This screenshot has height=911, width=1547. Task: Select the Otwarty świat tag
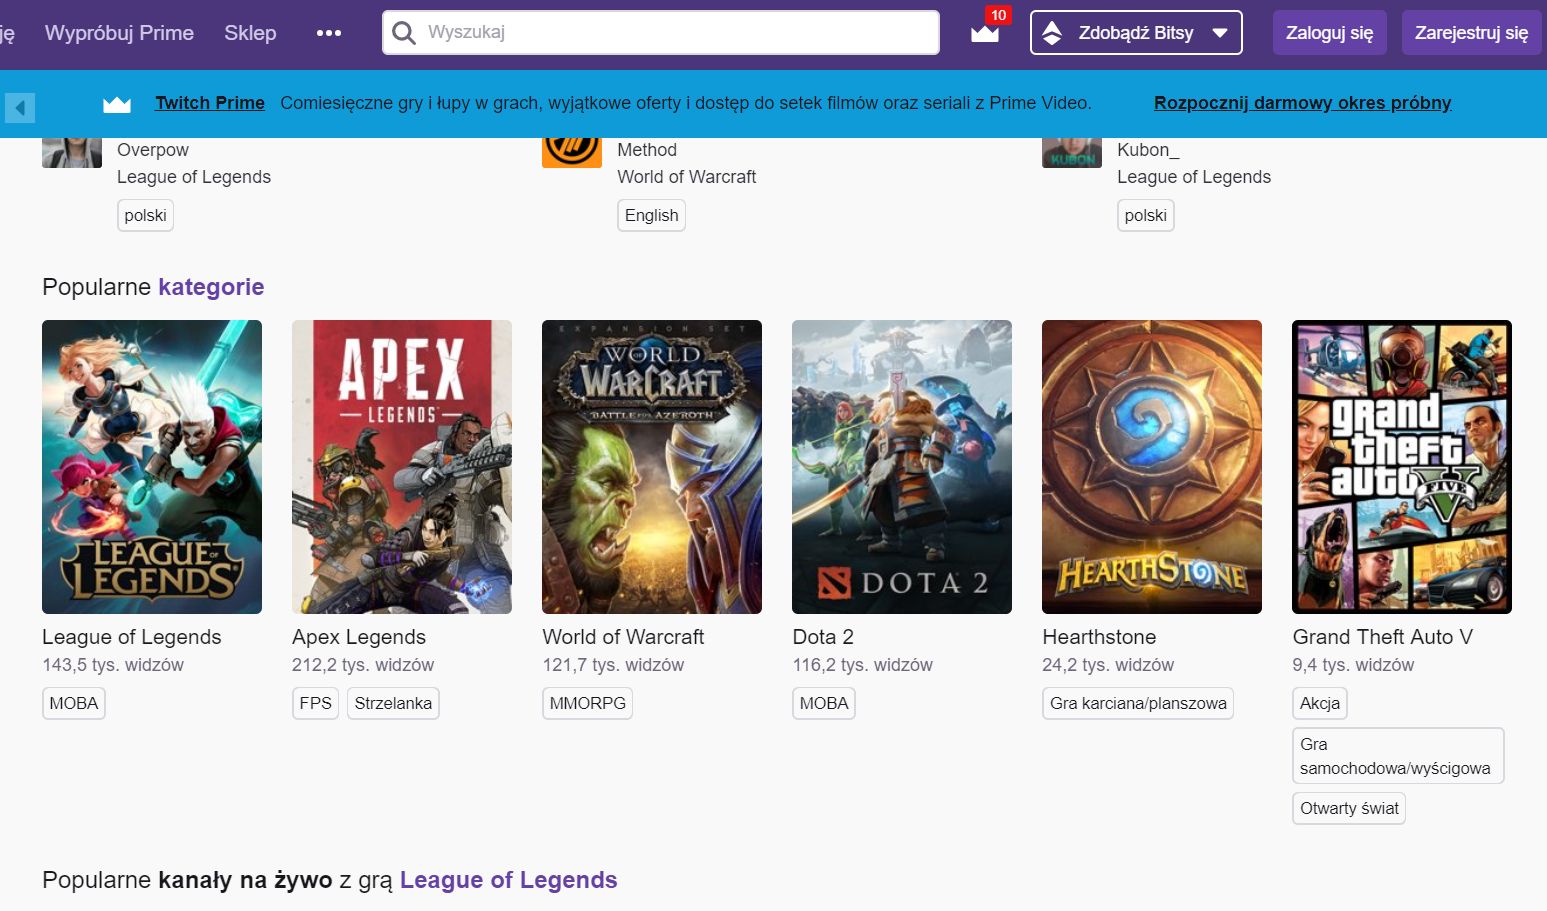(1349, 808)
